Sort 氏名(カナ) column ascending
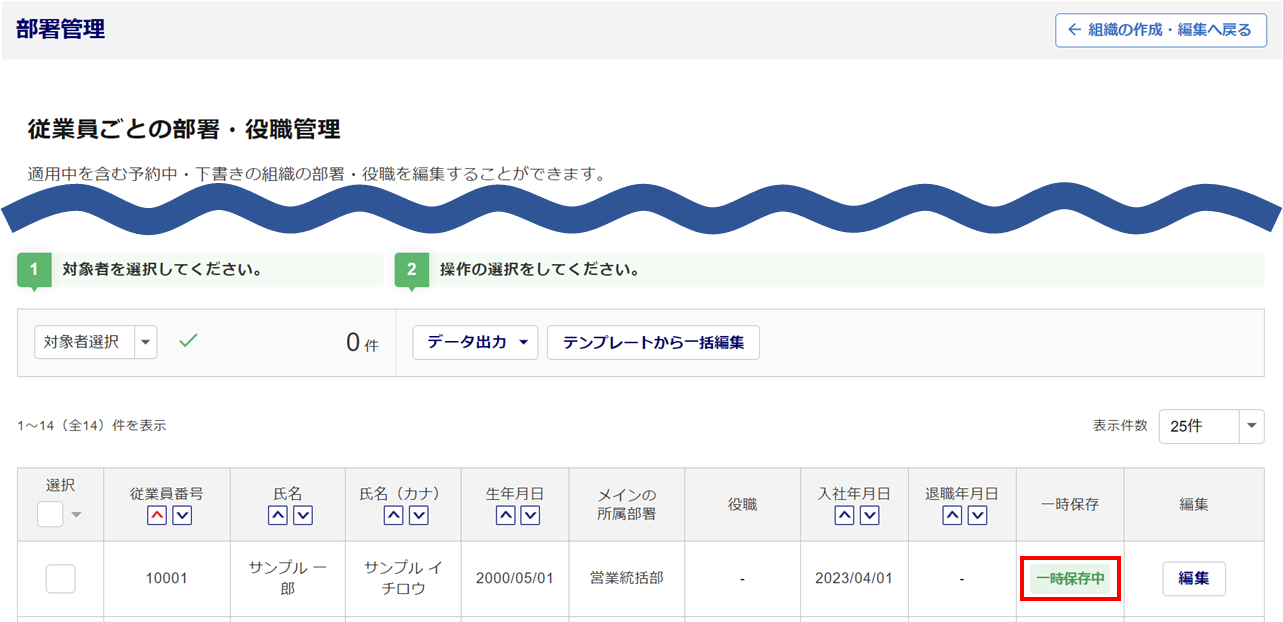This screenshot has width=1283, height=622. 394,515
